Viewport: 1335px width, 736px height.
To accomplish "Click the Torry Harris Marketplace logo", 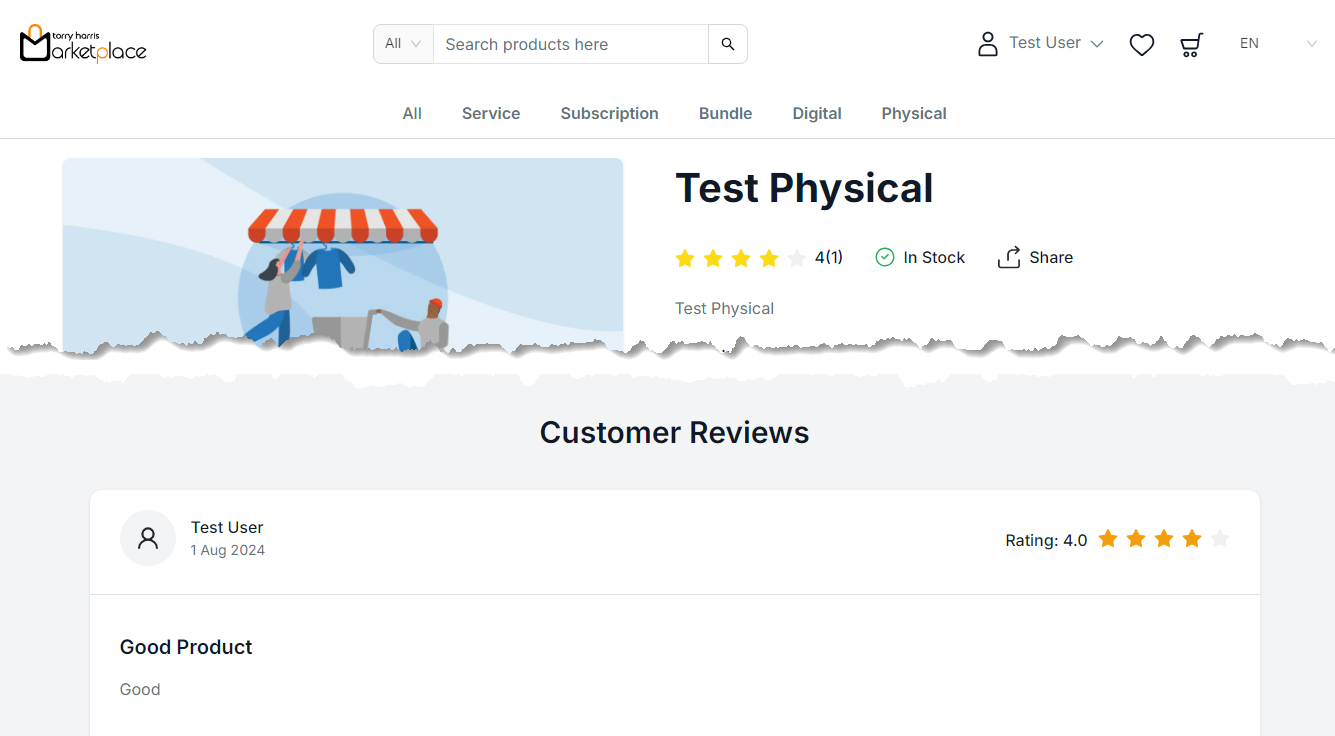I will point(83,44).
